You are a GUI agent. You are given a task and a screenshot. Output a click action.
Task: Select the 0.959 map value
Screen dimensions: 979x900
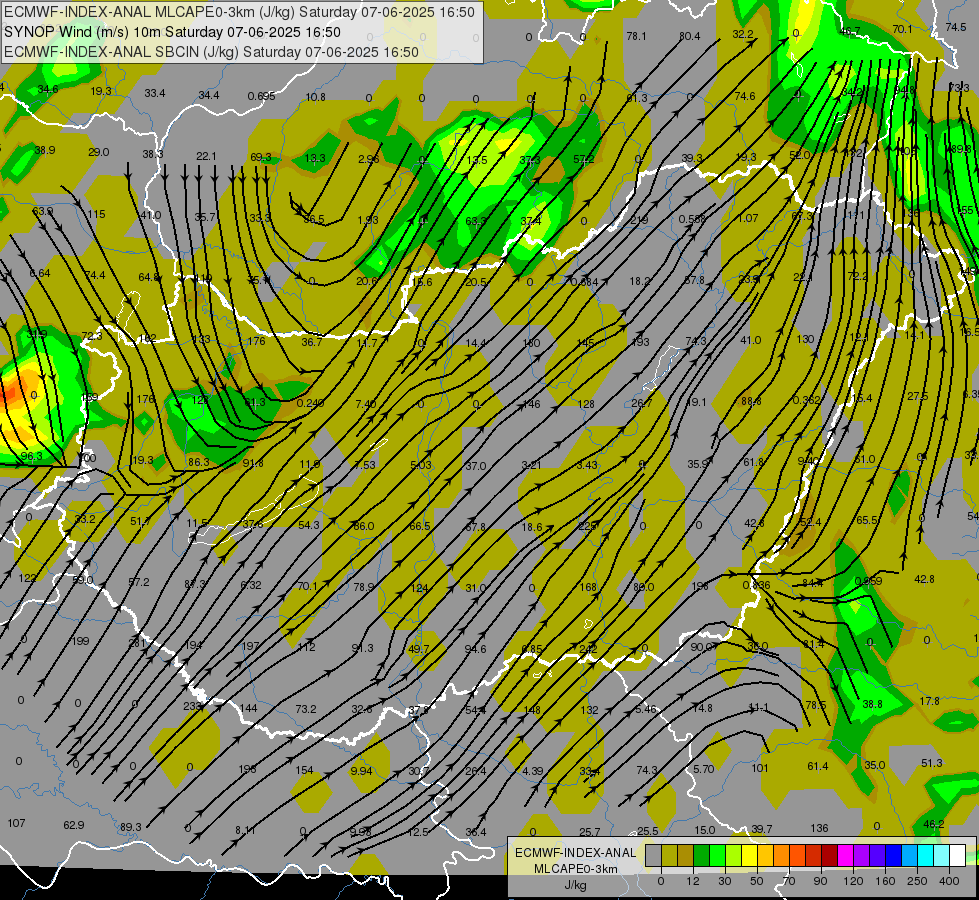click(868, 581)
